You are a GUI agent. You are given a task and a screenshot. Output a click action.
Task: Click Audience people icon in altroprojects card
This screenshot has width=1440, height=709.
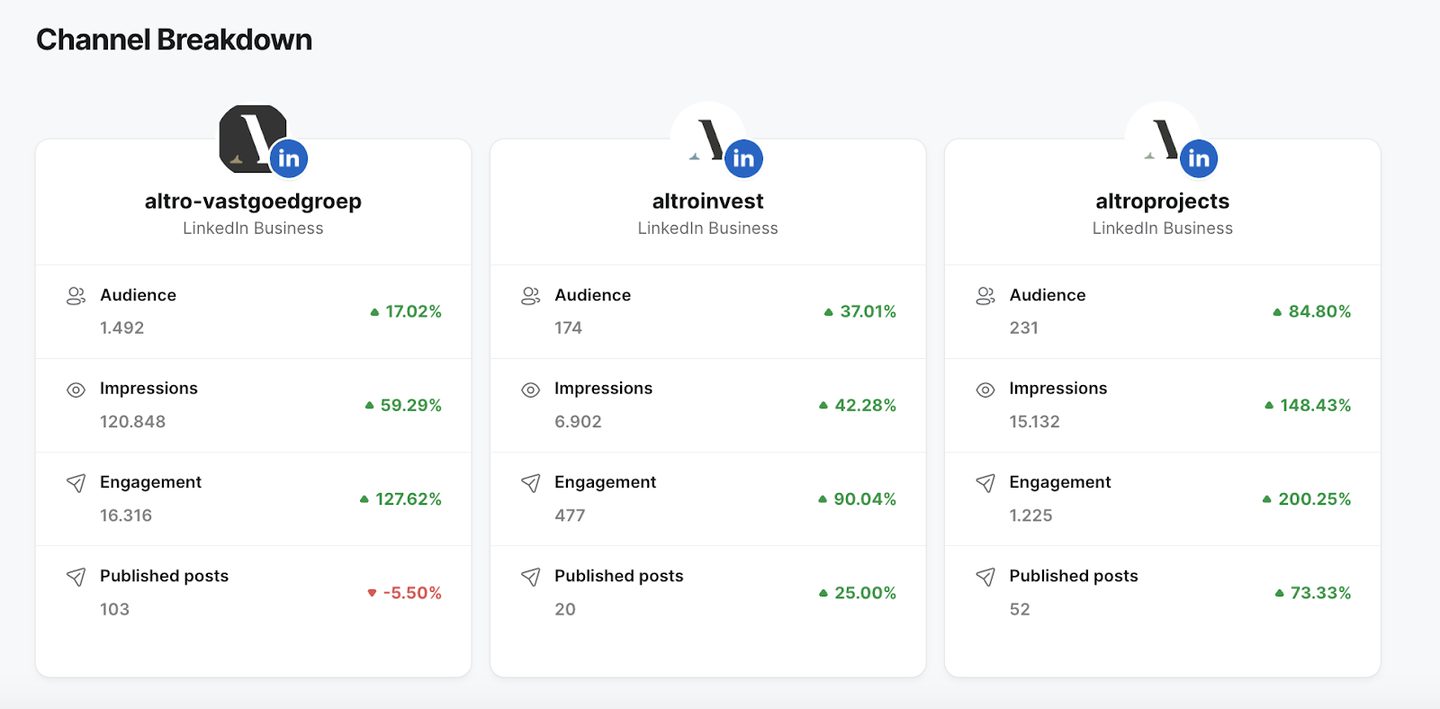click(985, 296)
